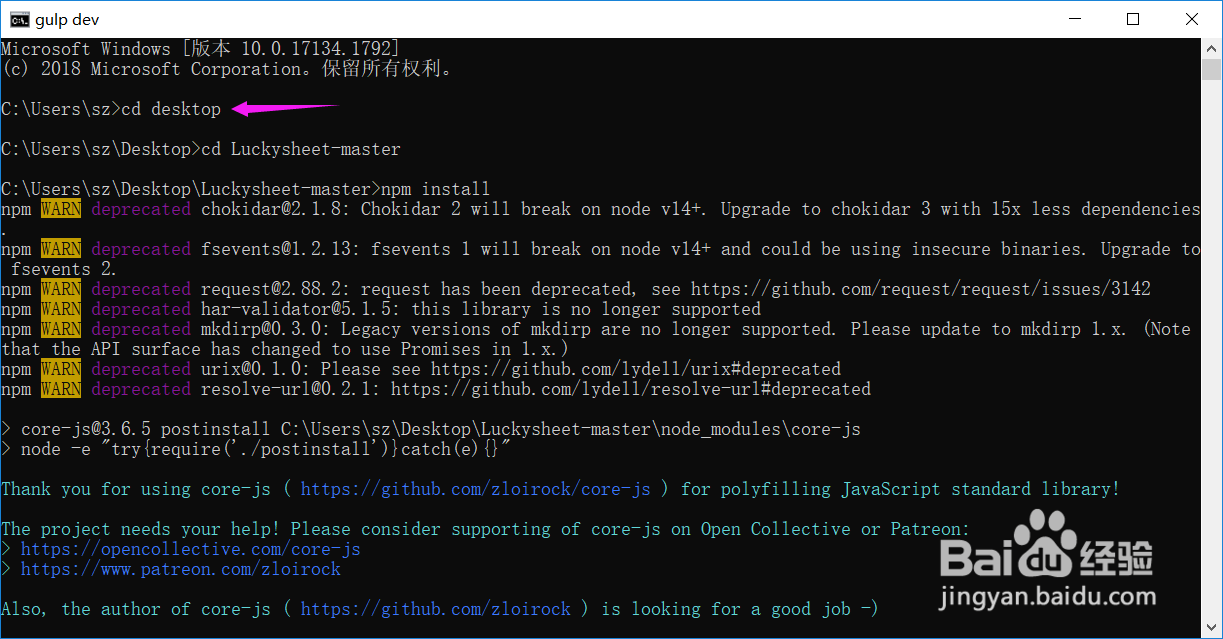
Task: Minimize the gulp dev console window
Action: (1073, 19)
